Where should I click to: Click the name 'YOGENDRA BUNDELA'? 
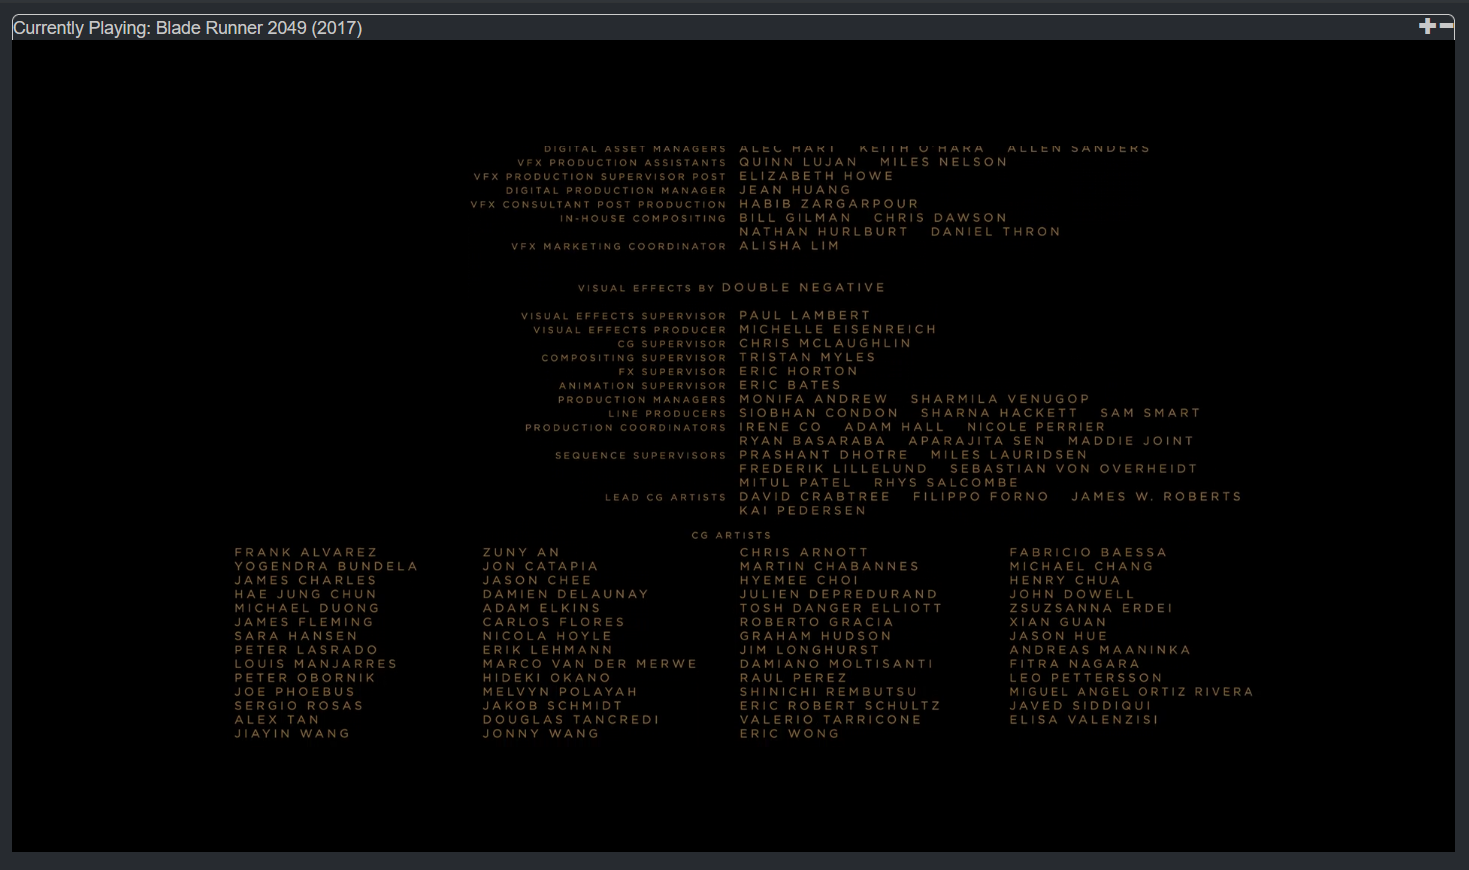[326, 566]
